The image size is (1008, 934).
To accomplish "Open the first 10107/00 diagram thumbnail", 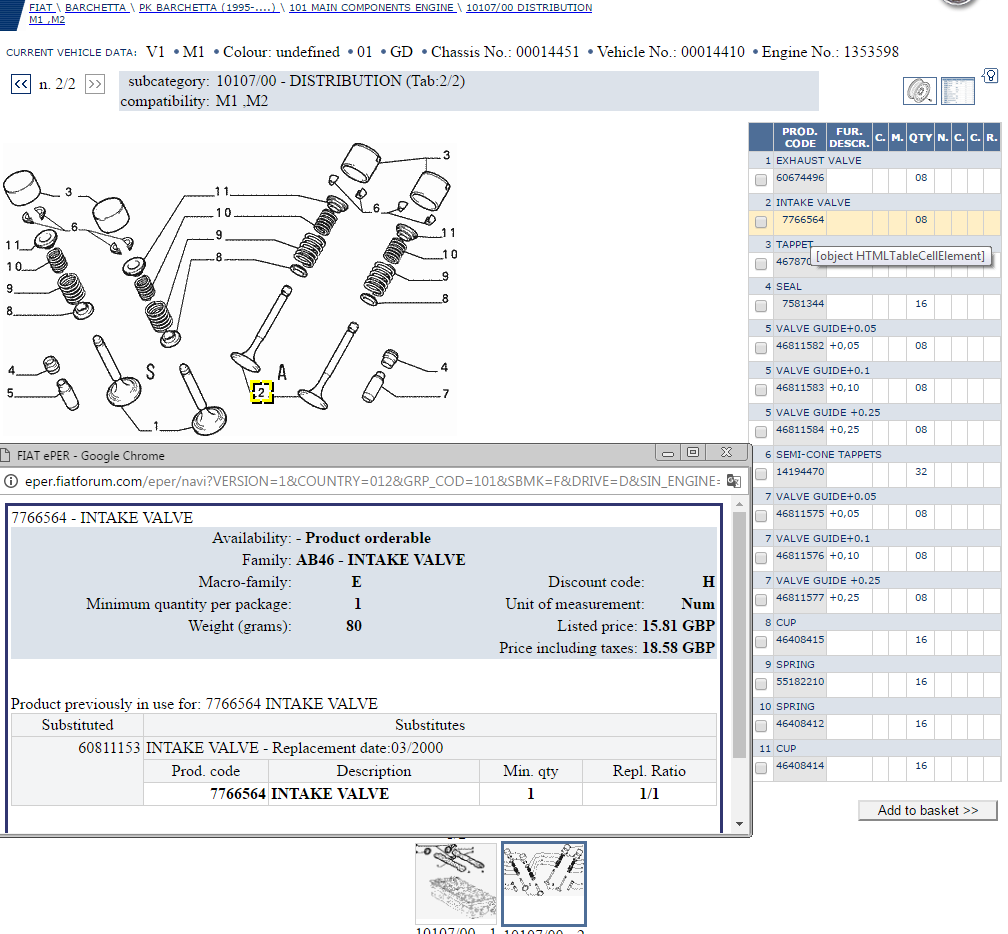I will point(456,884).
